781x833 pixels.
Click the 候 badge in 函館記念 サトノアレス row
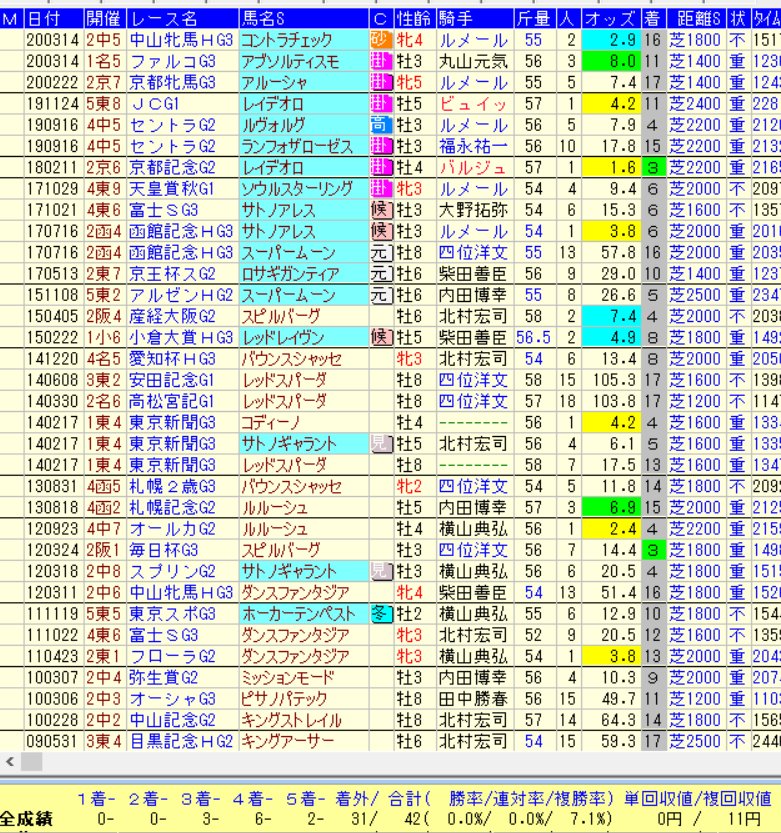[x=381, y=231]
